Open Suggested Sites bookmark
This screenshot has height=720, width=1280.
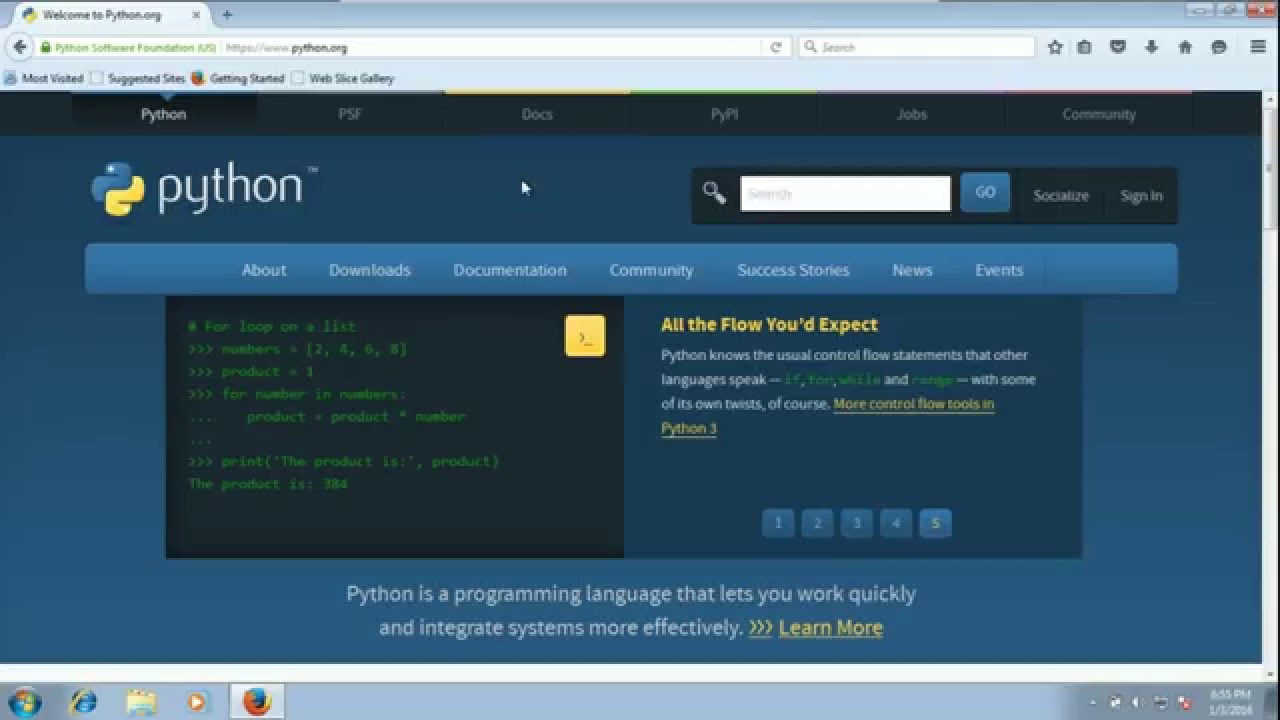pyautogui.click(x=138, y=78)
